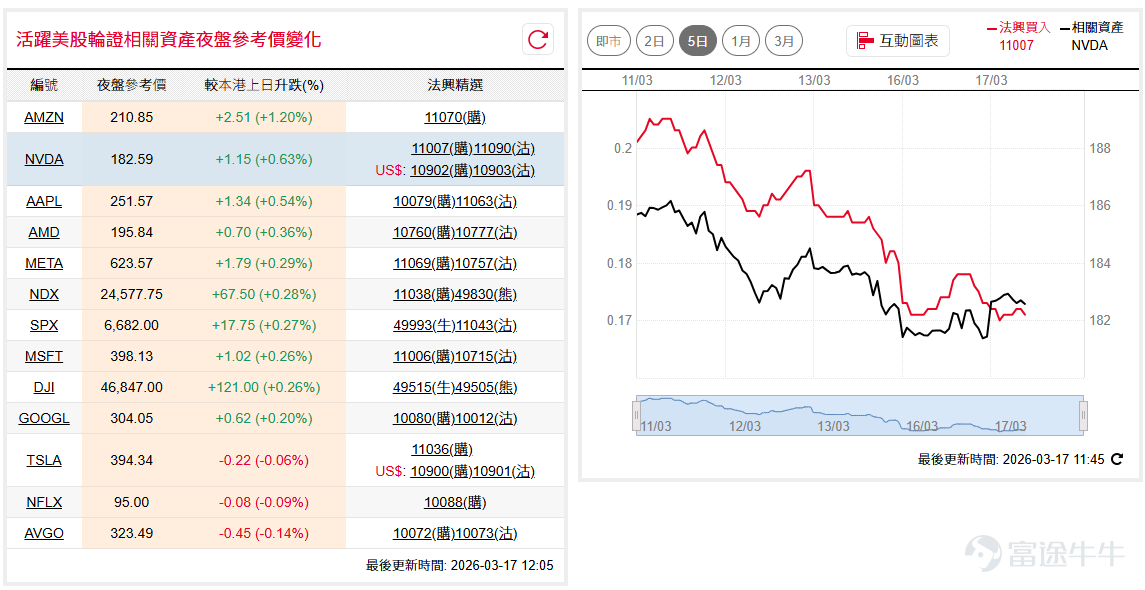1145x590 pixels.
Task: Open the AMD ticker link
Action: (x=42, y=232)
